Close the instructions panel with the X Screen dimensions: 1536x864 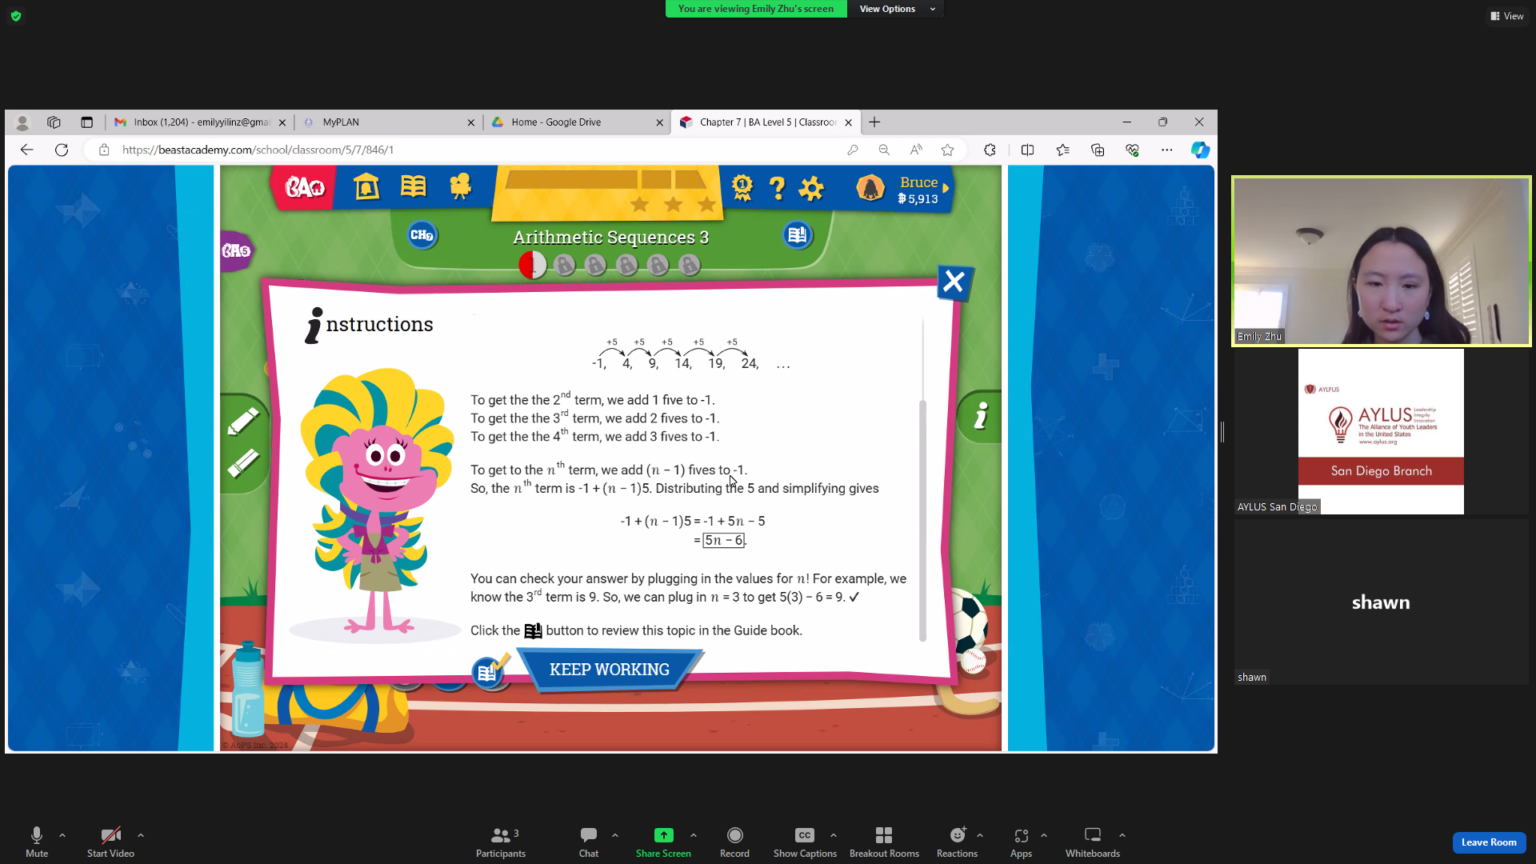(x=954, y=282)
